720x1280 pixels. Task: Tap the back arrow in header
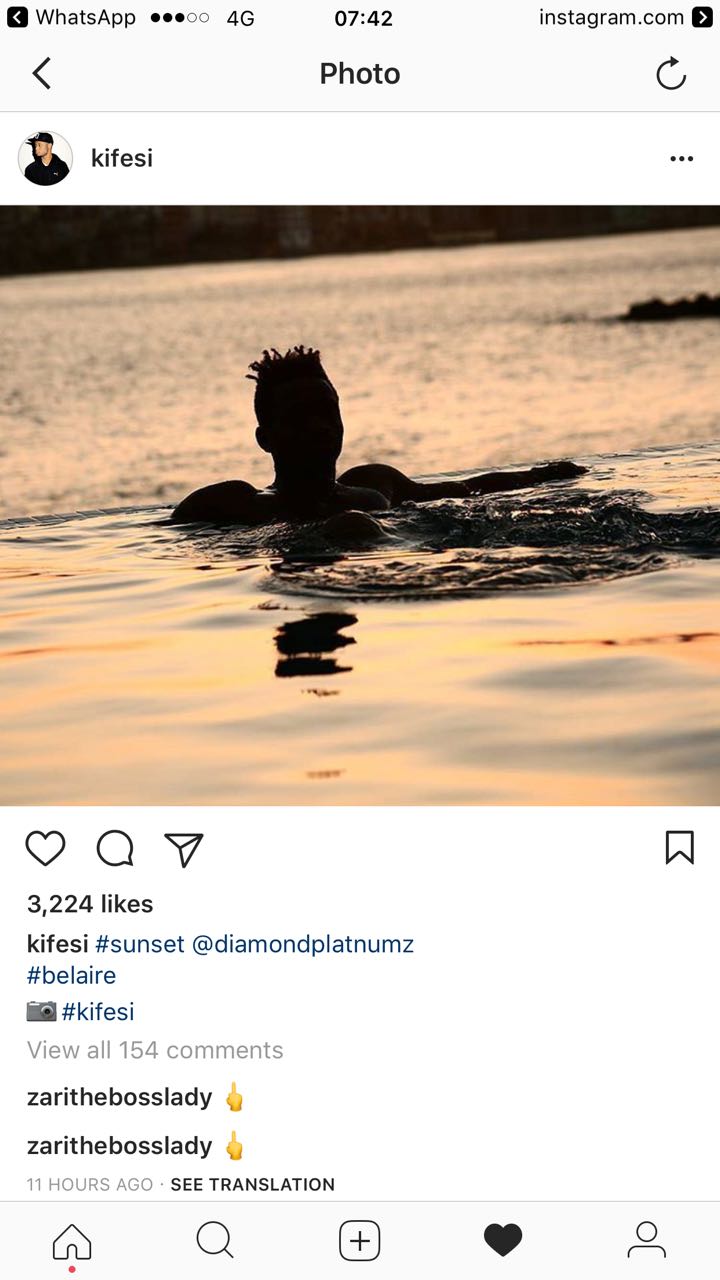(41, 73)
